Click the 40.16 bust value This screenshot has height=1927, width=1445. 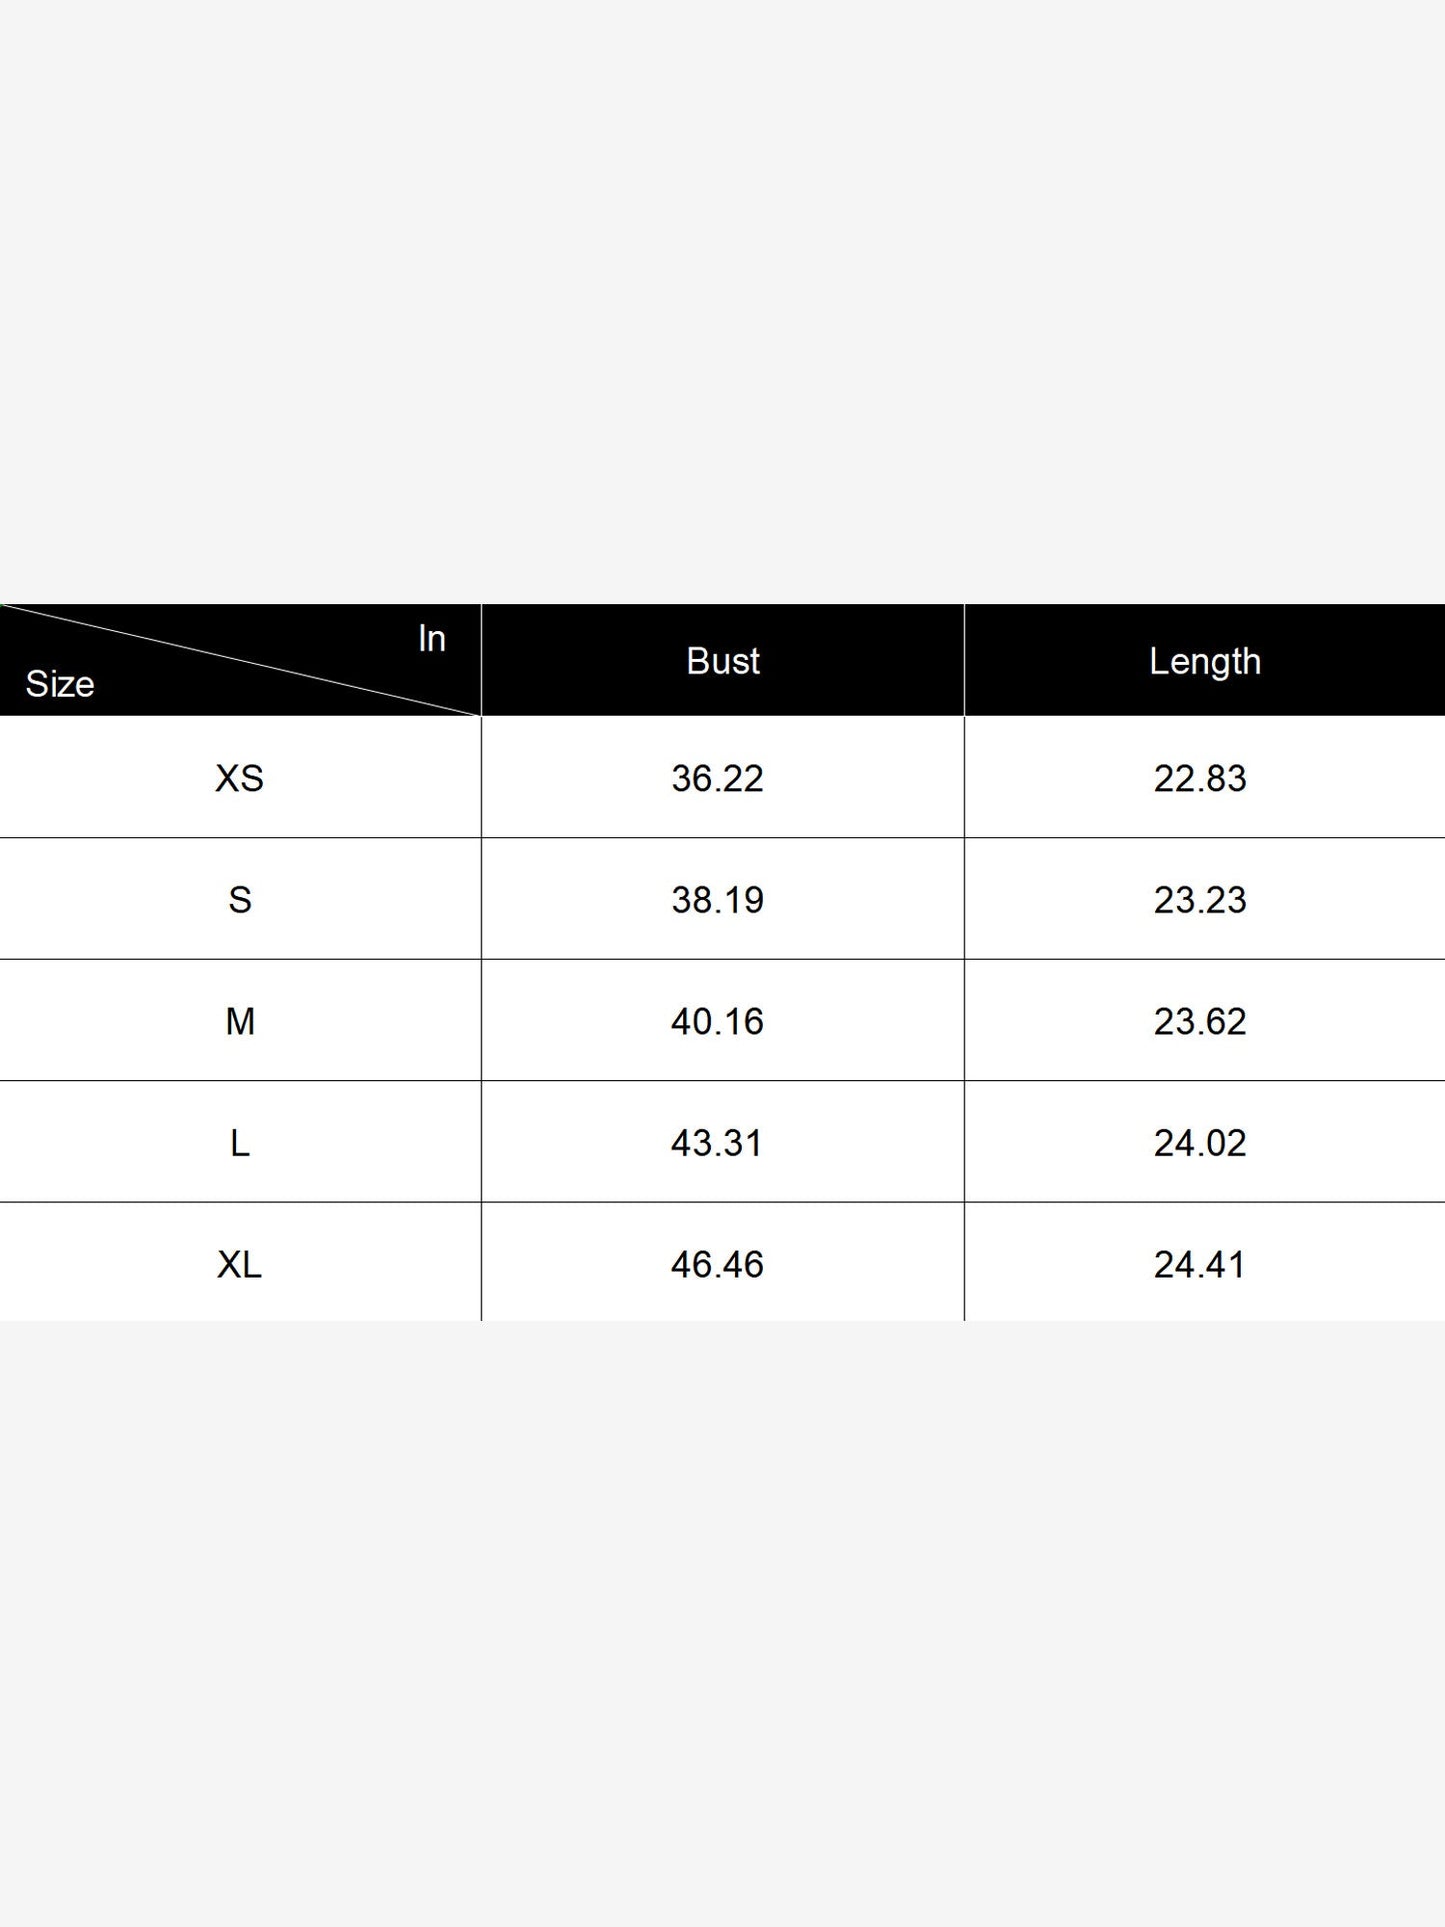(x=718, y=1021)
